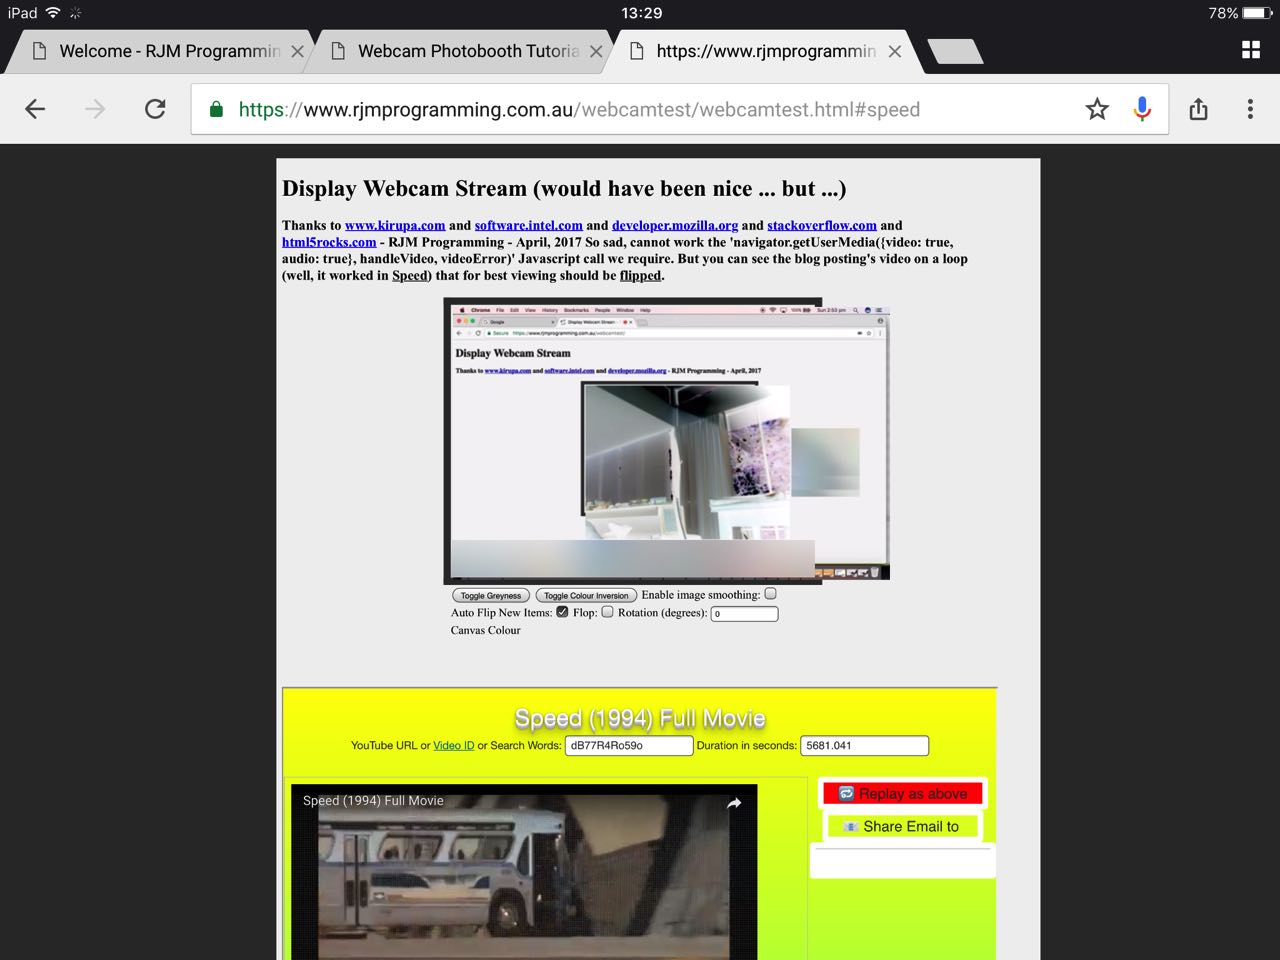Start voice search with the microphone icon
This screenshot has height=960, width=1280.
pyautogui.click(x=1142, y=109)
